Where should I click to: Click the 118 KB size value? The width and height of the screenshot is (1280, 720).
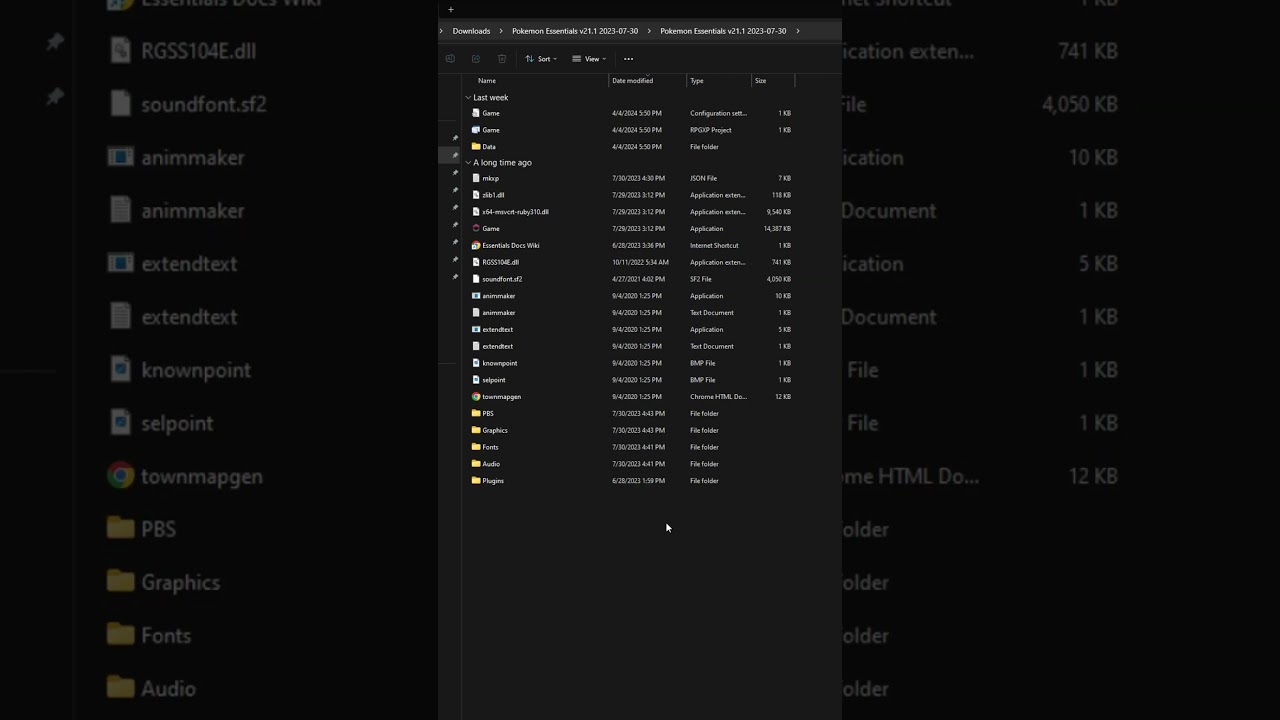tap(782, 195)
